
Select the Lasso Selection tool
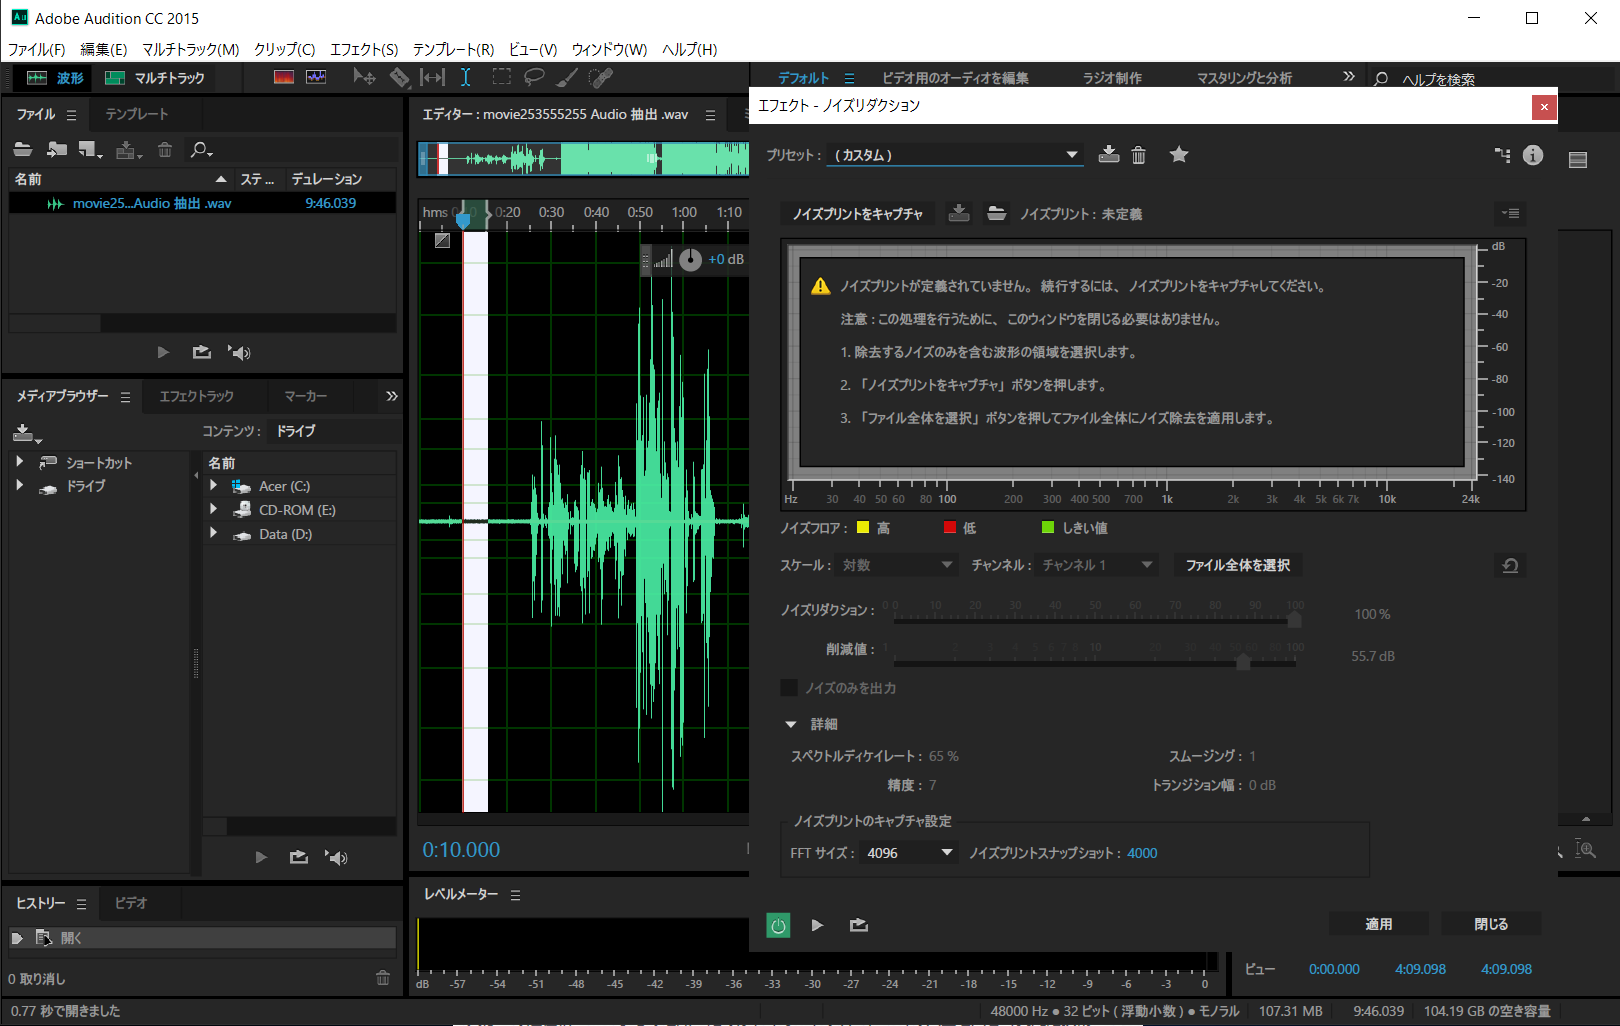(534, 77)
